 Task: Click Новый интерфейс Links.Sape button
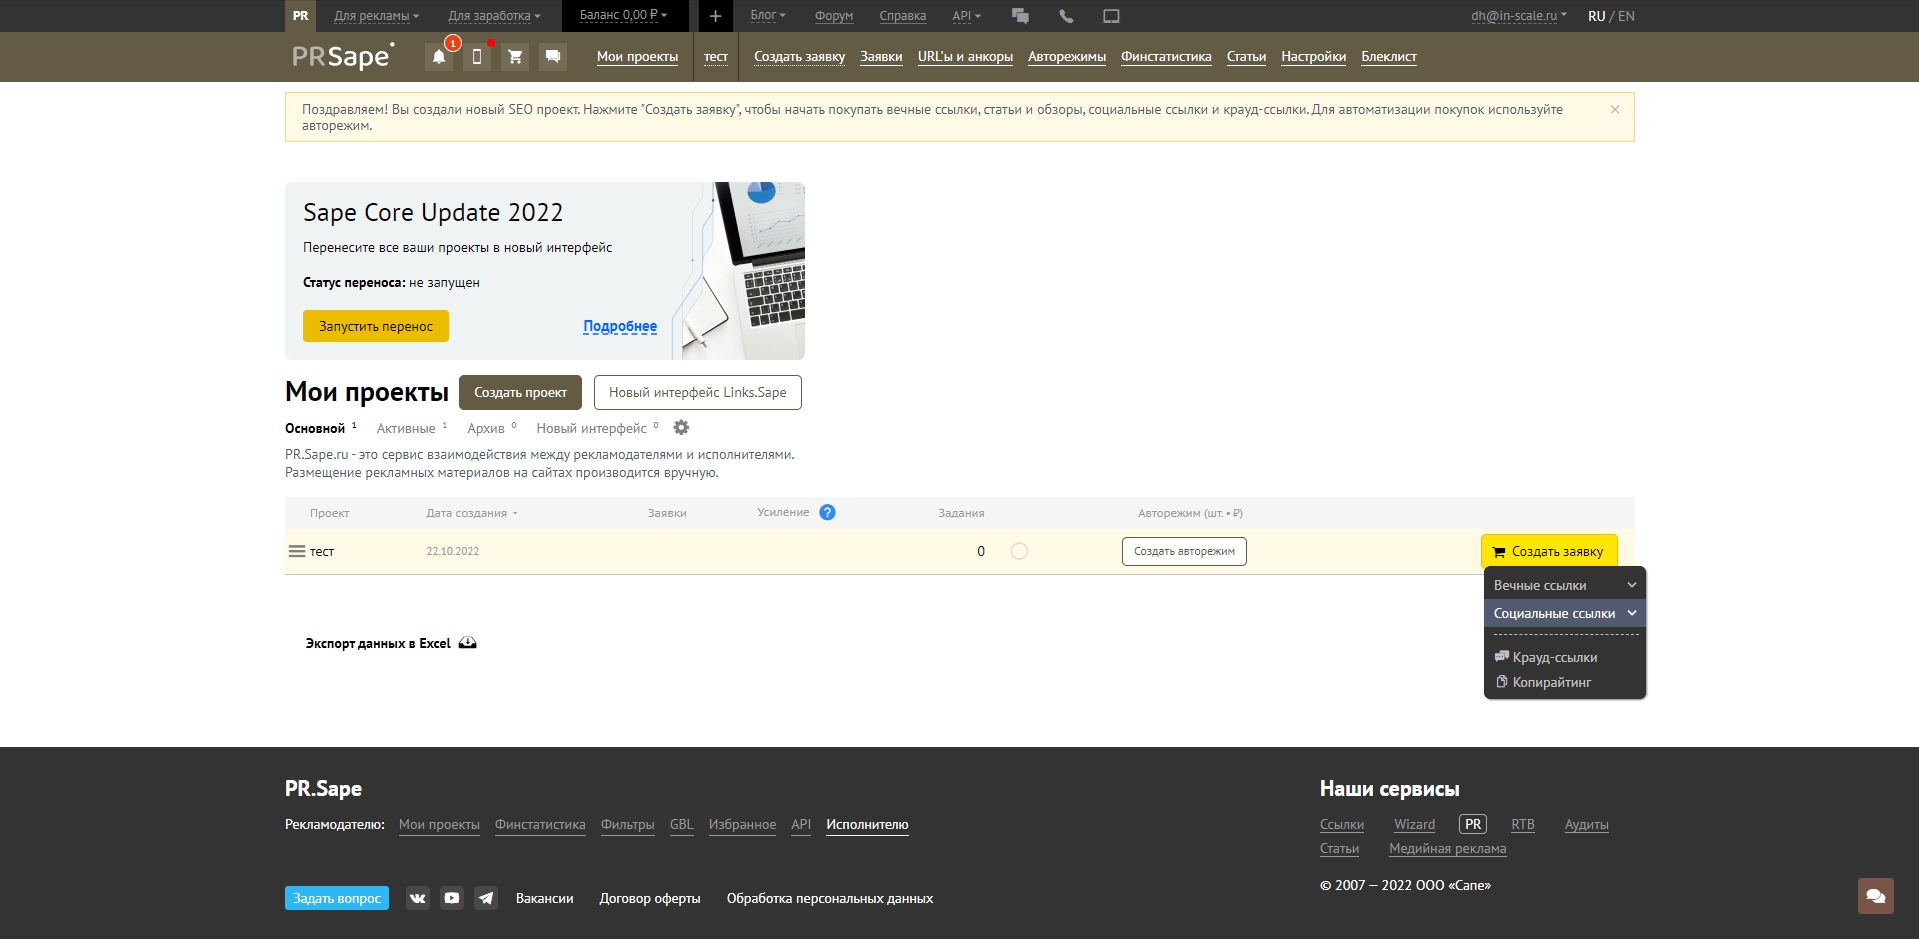pos(698,392)
